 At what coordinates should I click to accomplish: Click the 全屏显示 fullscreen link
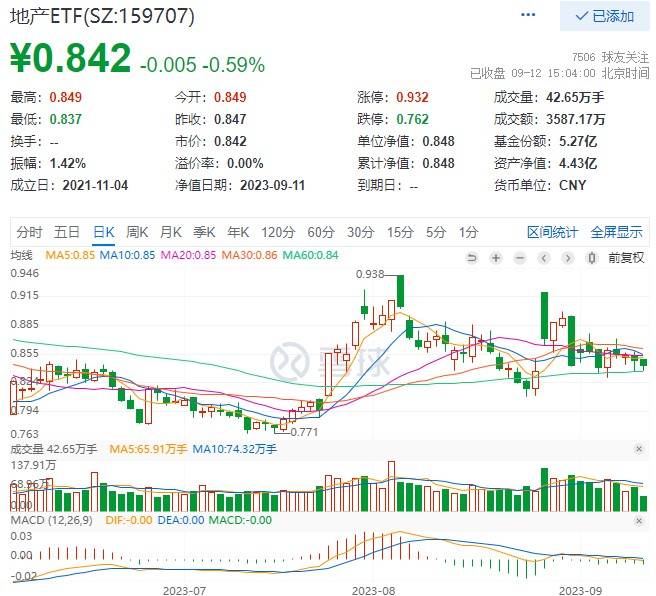(616, 232)
